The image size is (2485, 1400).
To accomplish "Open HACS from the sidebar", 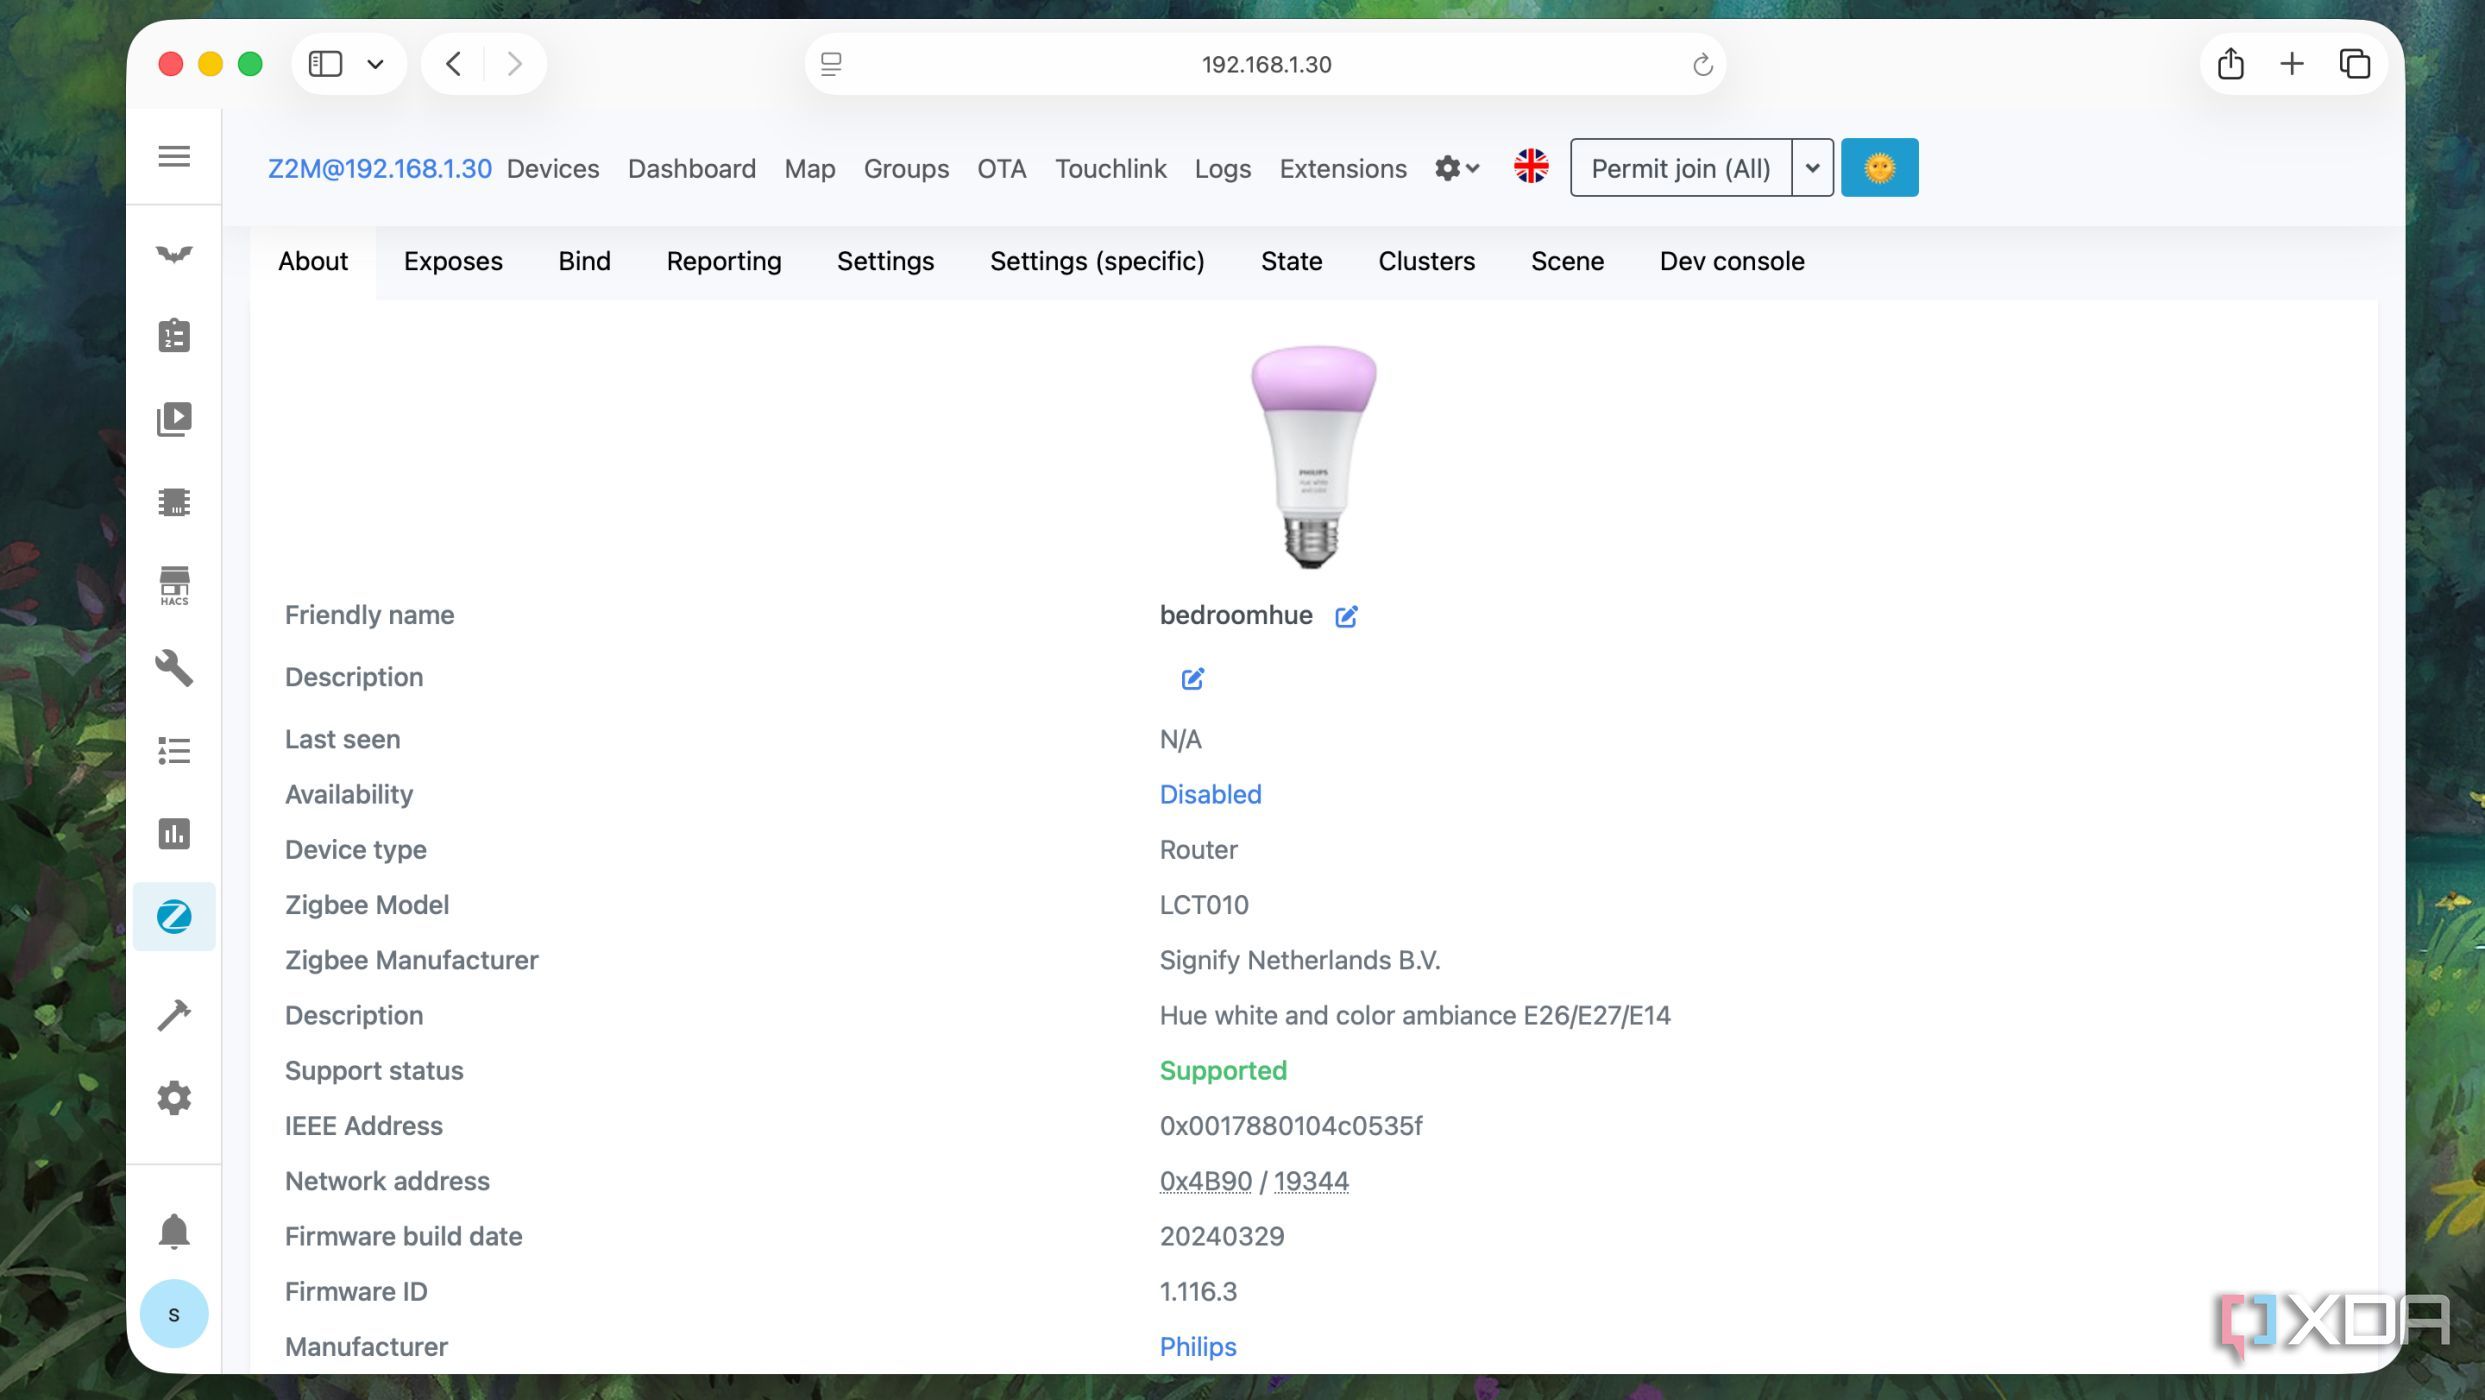I will (174, 586).
